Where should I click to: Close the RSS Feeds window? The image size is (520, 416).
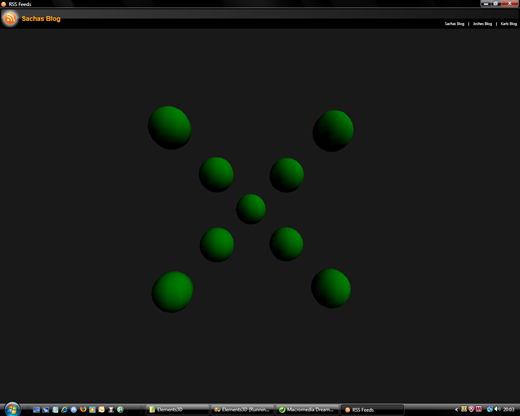(509, 4)
